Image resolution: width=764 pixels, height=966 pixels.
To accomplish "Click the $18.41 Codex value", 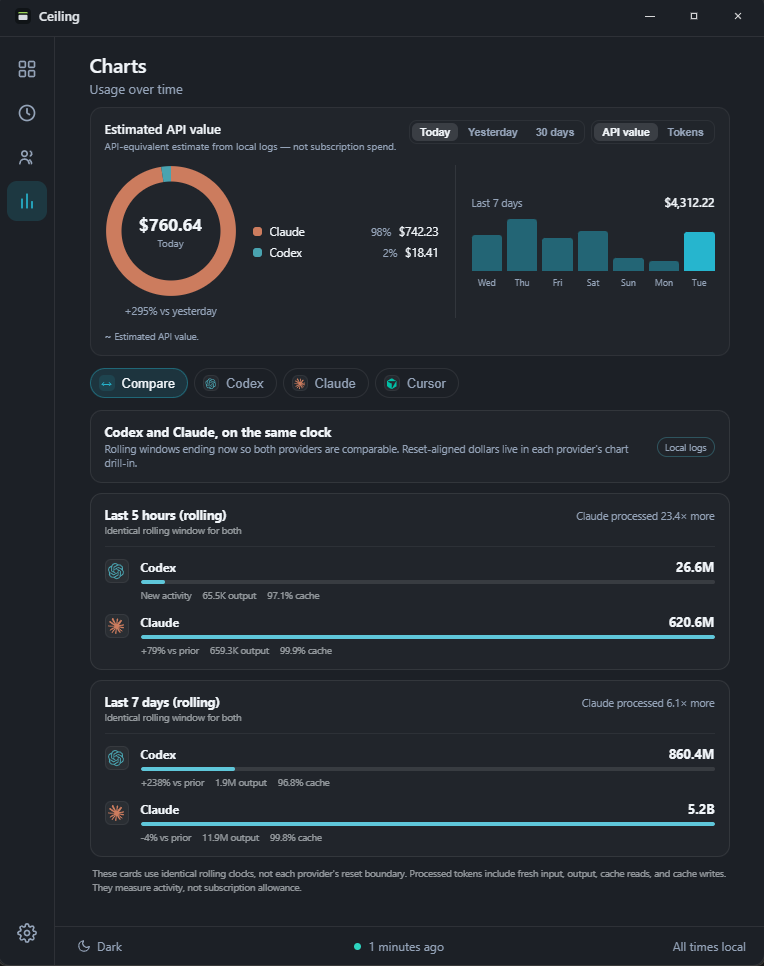I will pos(421,253).
